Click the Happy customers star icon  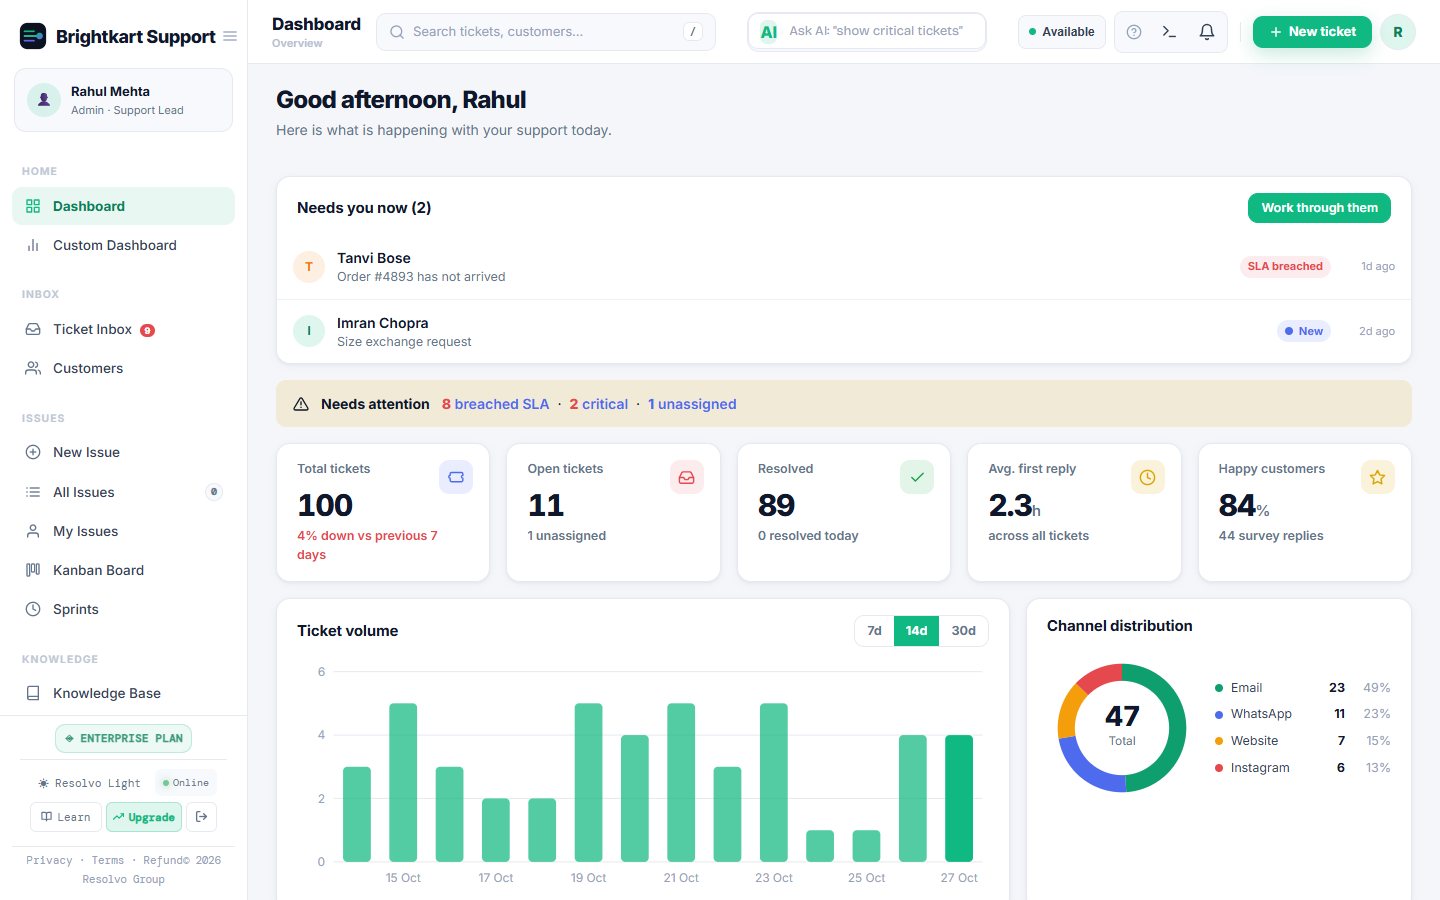tap(1378, 477)
